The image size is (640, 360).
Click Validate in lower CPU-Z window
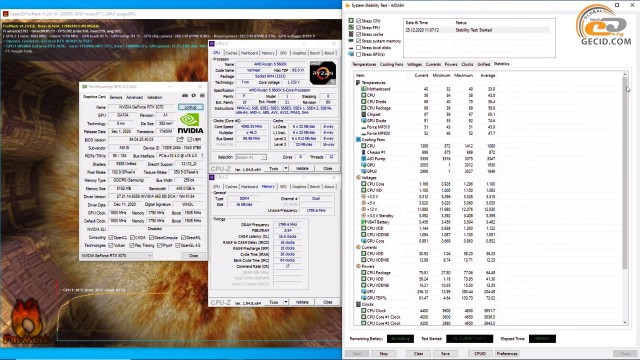coord(302,302)
